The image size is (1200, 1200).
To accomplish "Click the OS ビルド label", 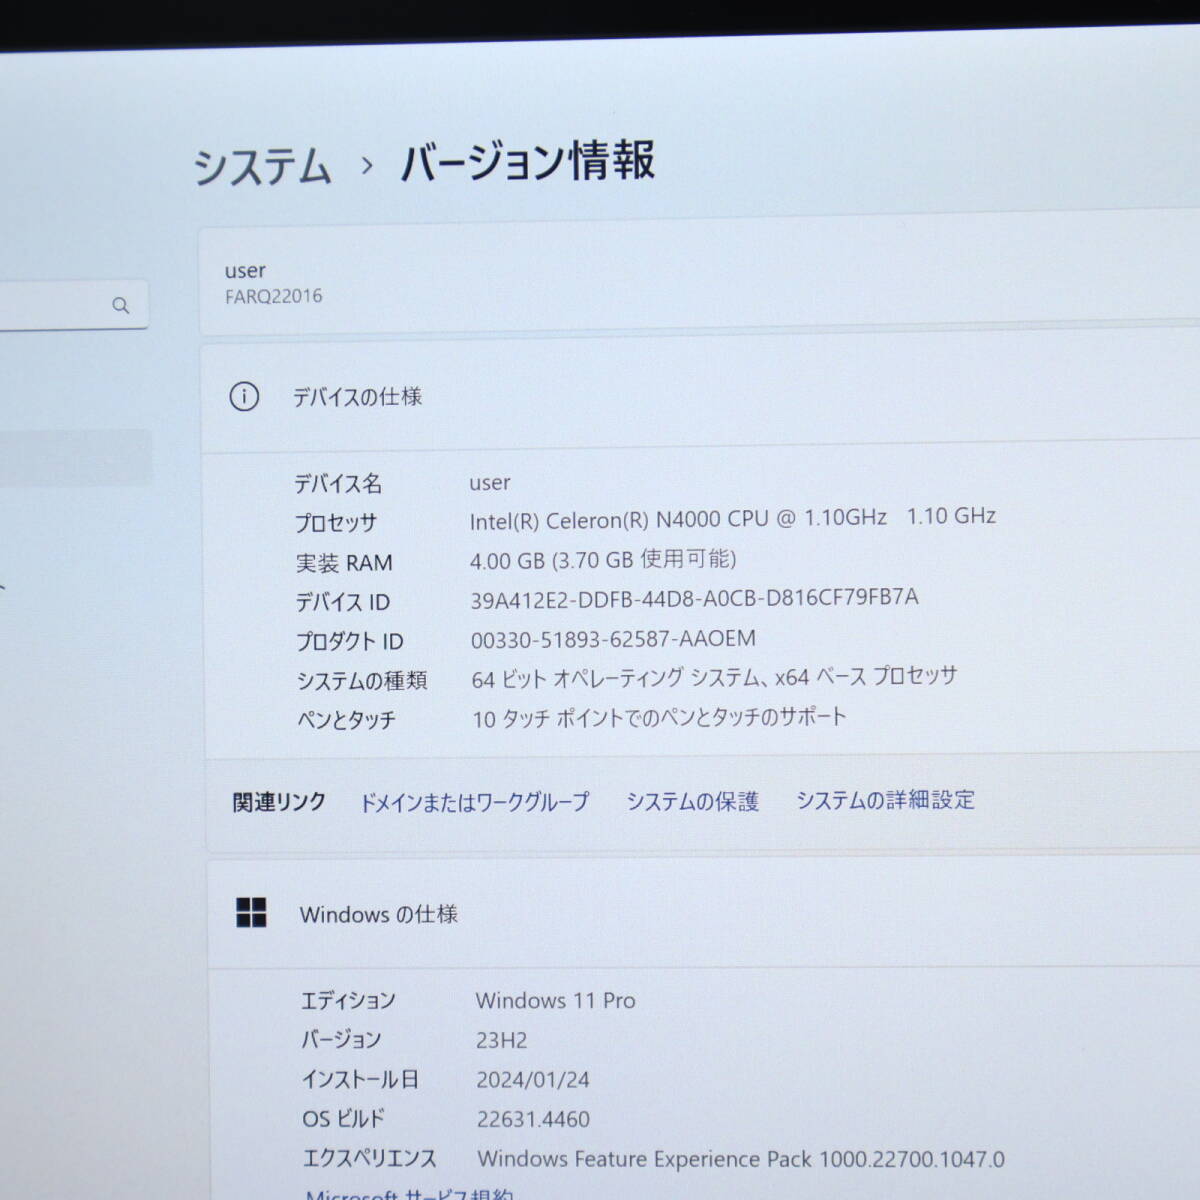I will pyautogui.click(x=343, y=1119).
